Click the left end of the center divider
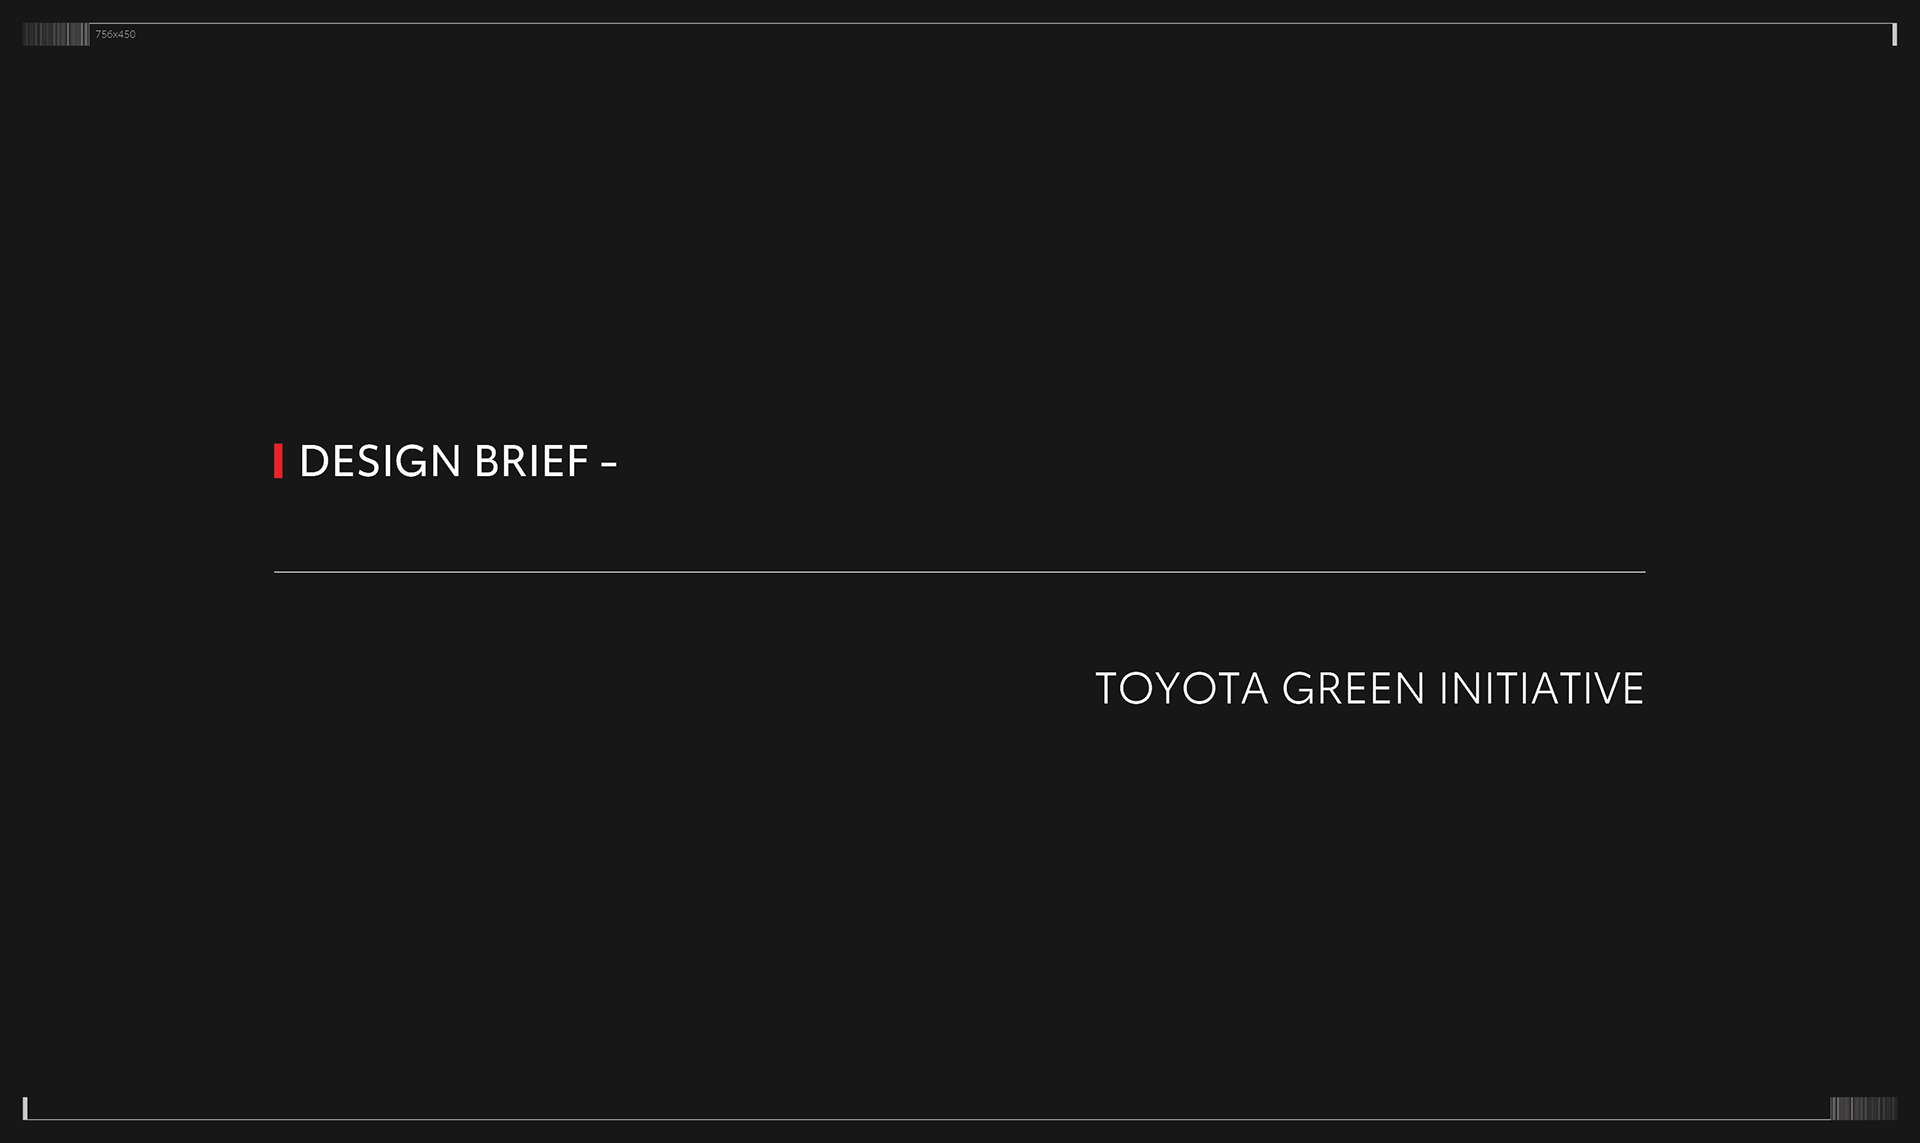 pos(277,572)
